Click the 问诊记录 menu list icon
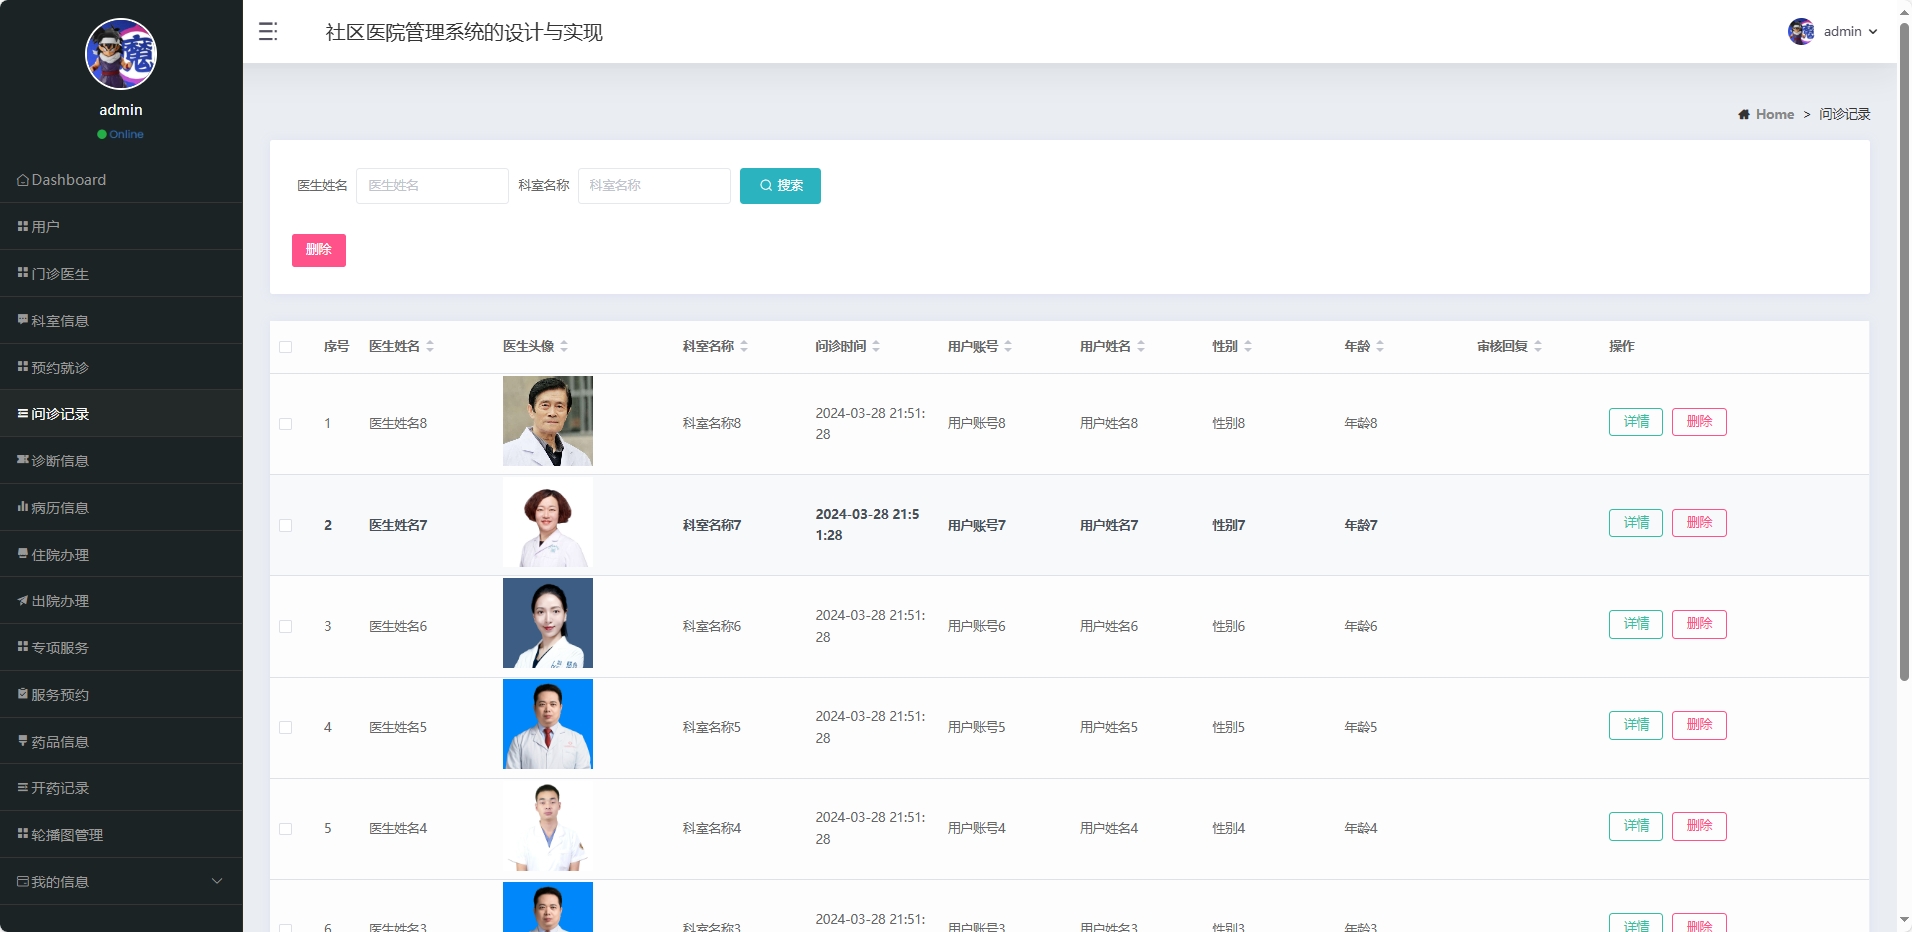Viewport: 1912px width, 932px height. (23, 414)
